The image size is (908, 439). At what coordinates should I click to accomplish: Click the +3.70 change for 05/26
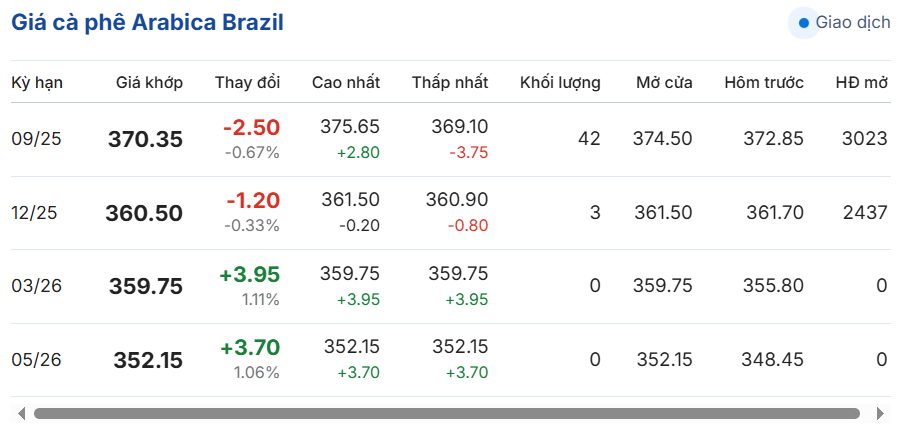tap(250, 347)
